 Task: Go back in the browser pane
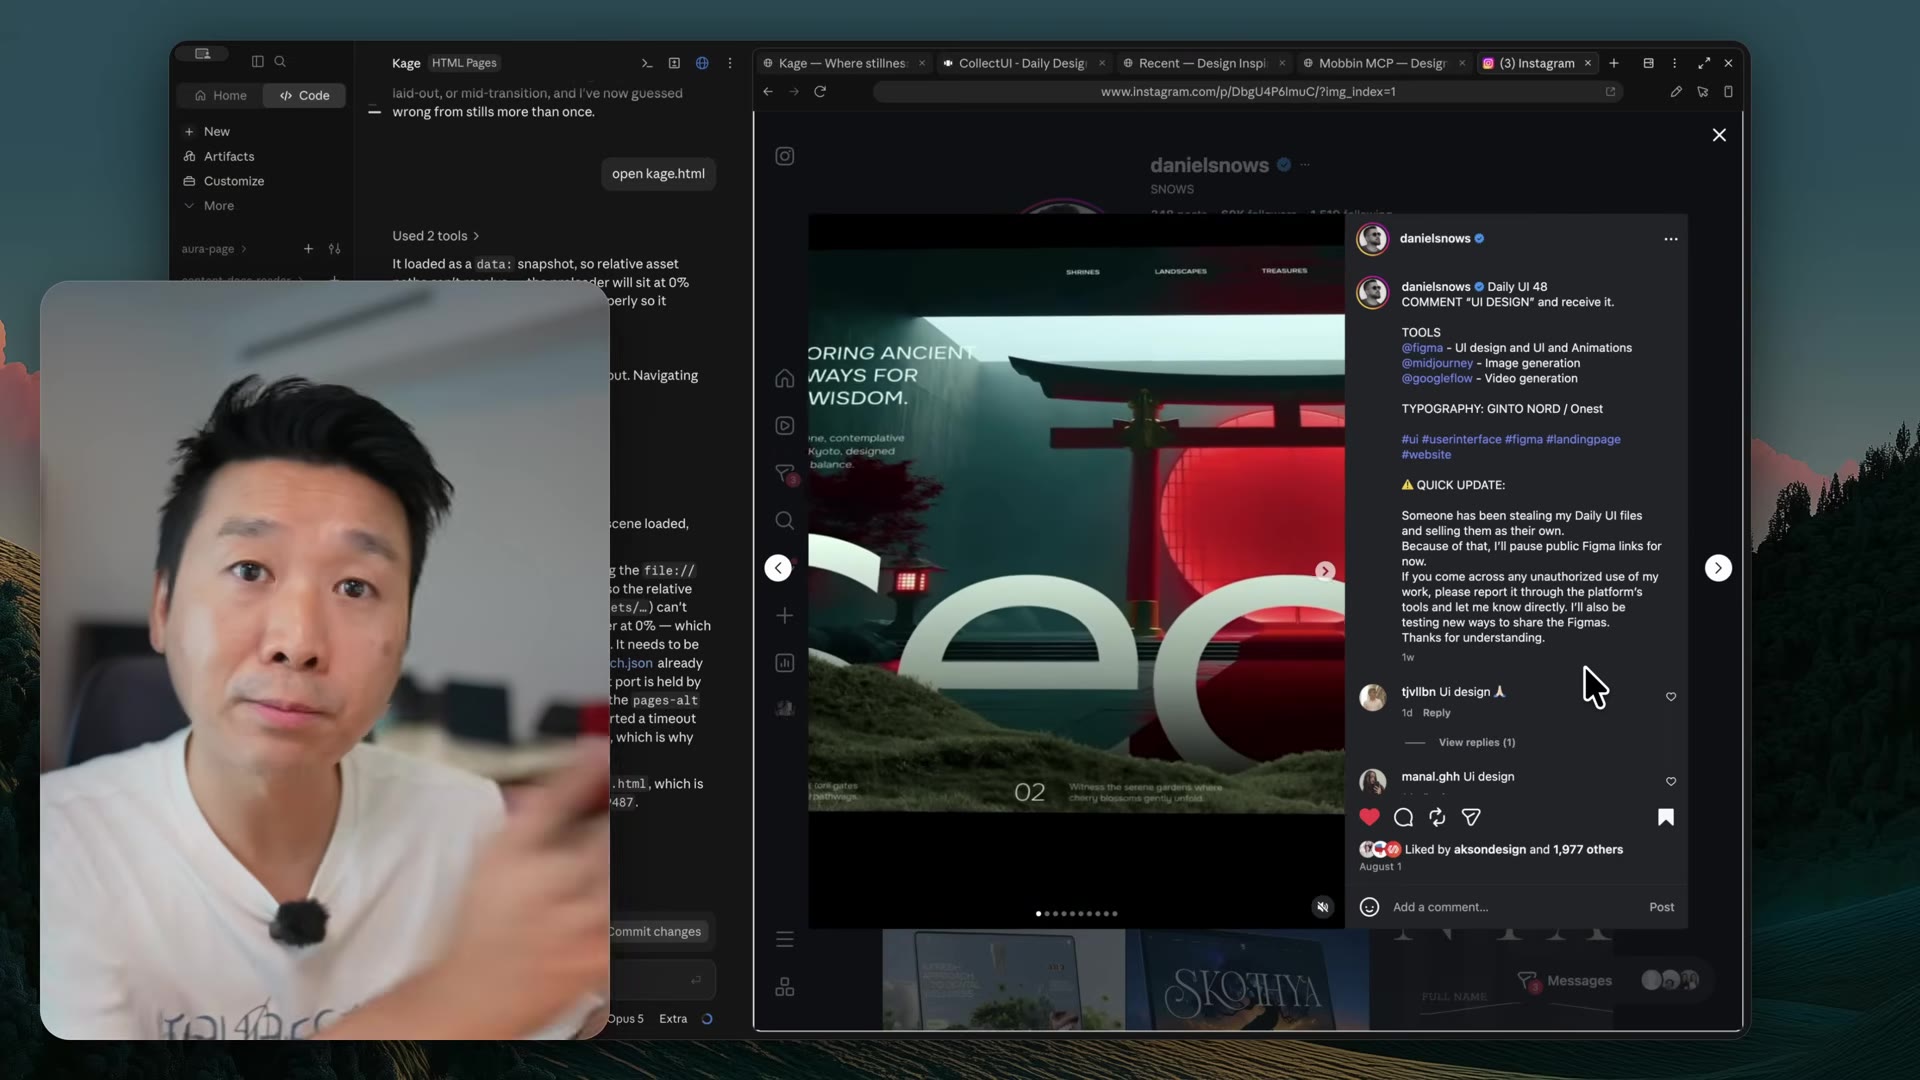768,91
